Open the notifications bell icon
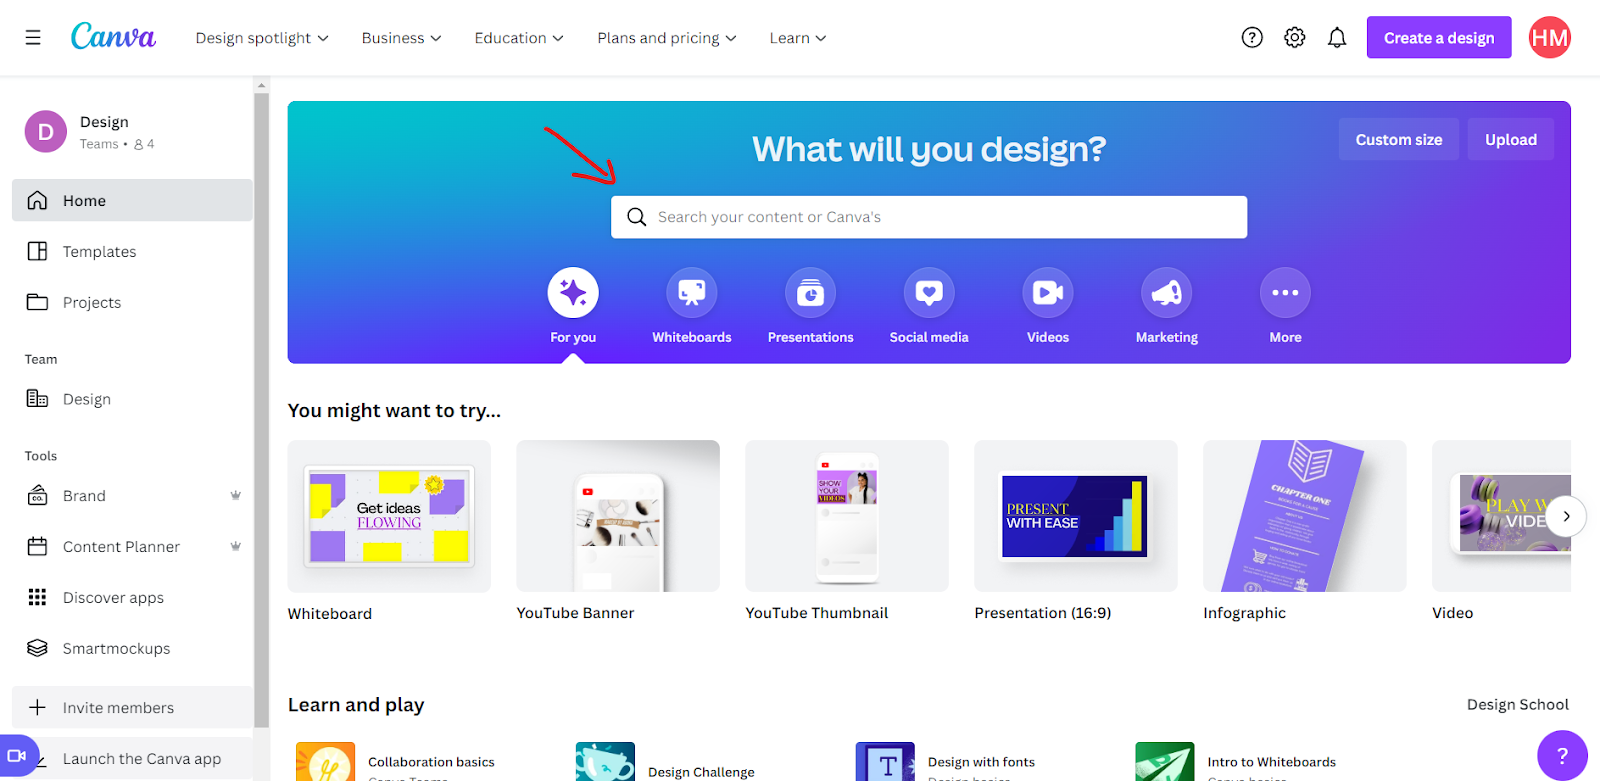Image resolution: width=1600 pixels, height=781 pixels. 1337,38
